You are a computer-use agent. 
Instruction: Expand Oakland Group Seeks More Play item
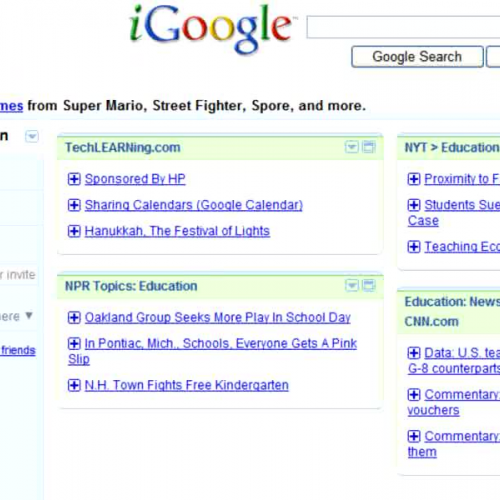(74, 317)
